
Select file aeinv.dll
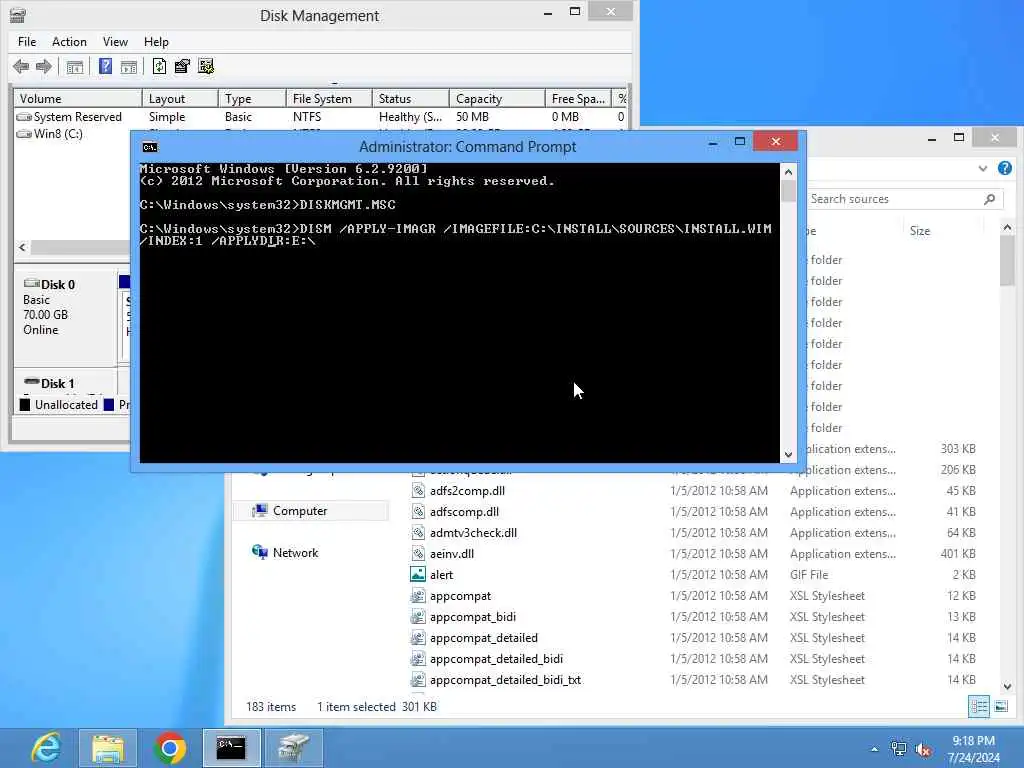(x=452, y=553)
